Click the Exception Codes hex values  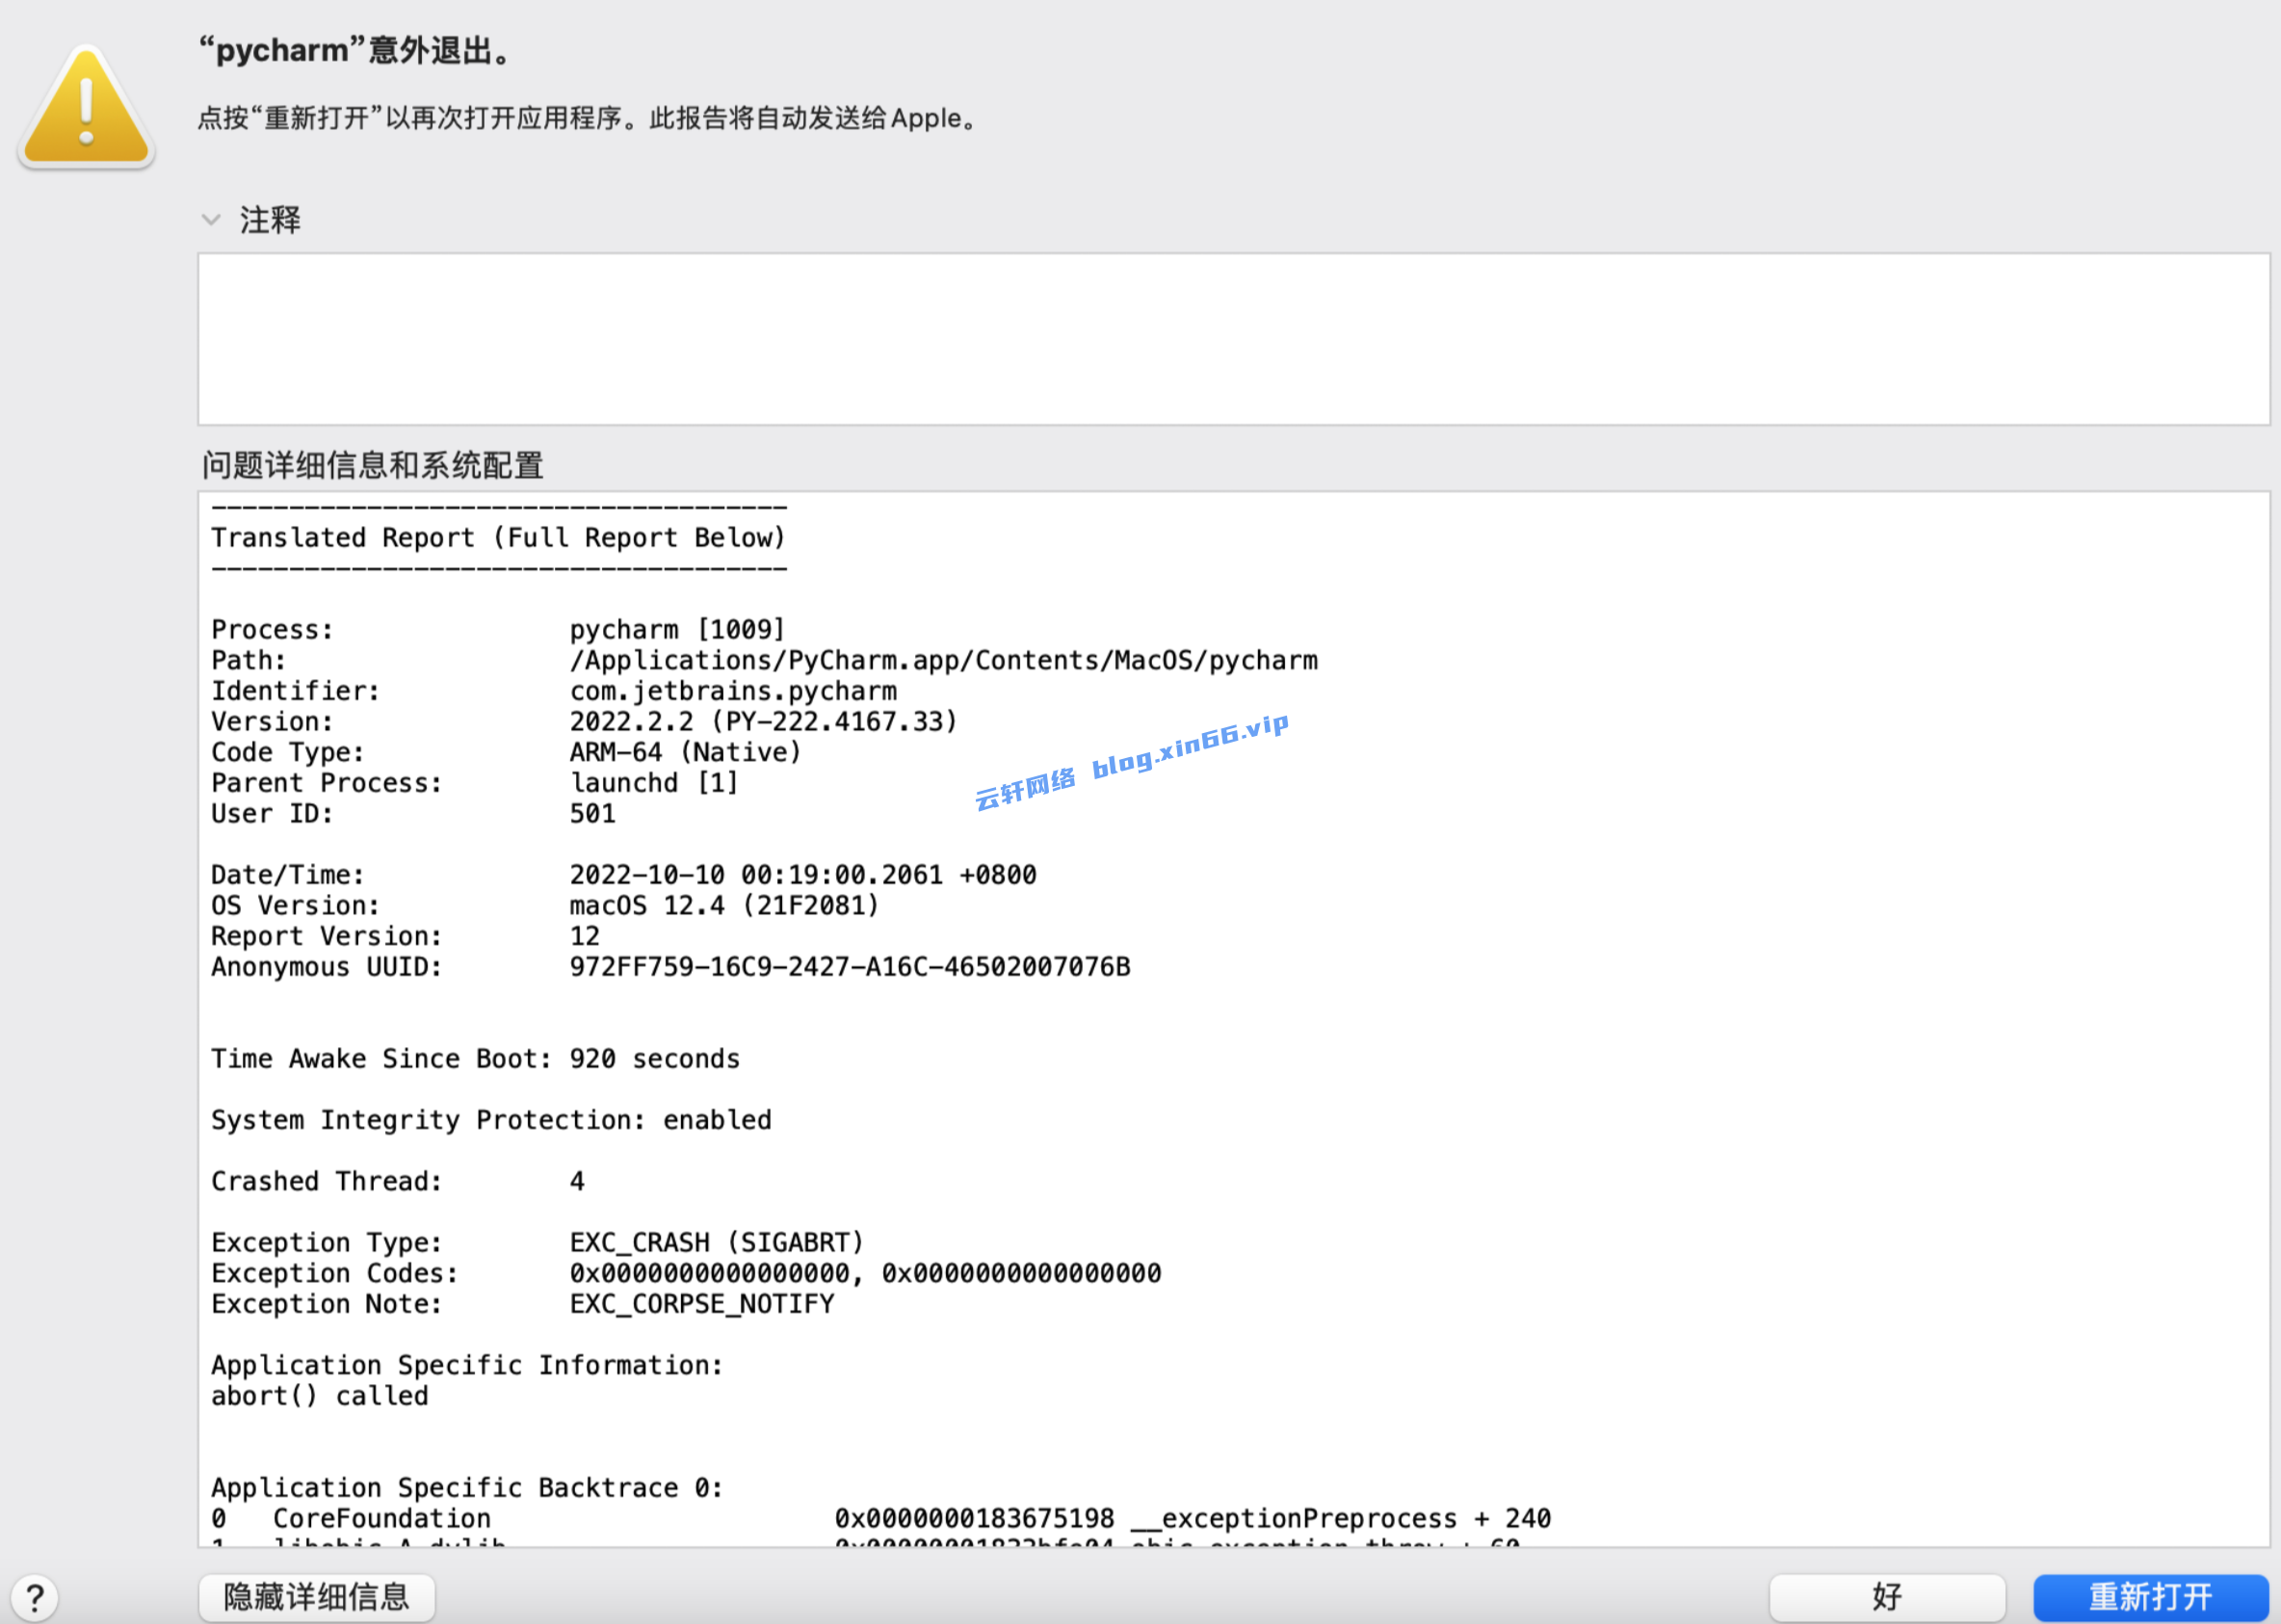(x=865, y=1274)
